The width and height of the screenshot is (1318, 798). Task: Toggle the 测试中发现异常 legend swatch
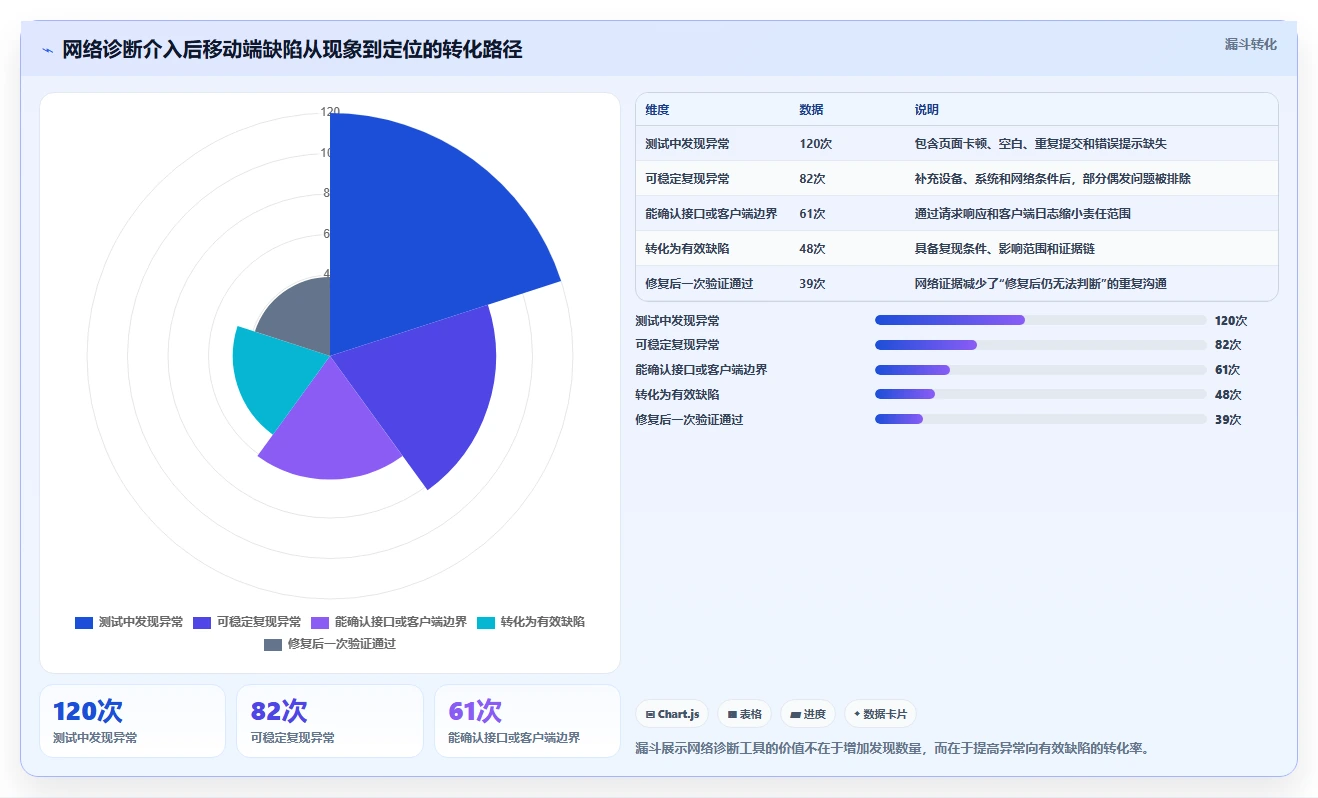coord(84,622)
